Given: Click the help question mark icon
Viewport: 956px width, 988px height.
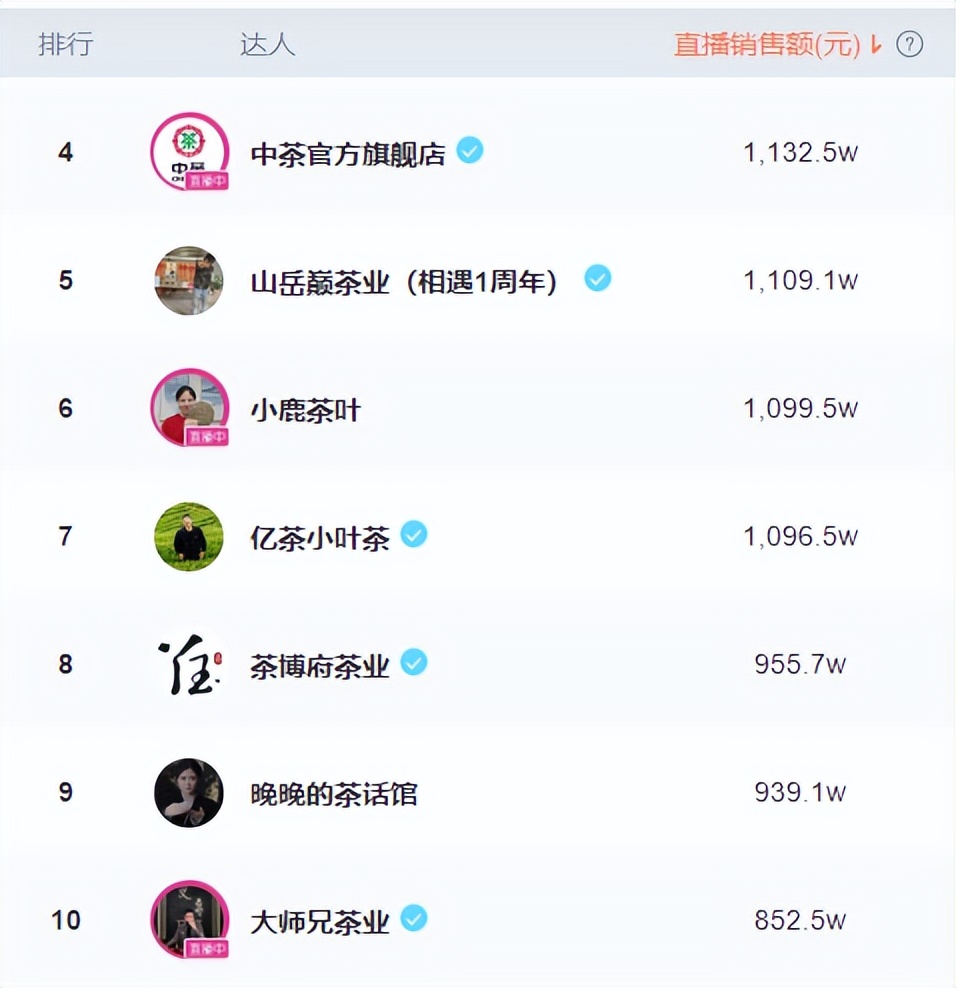Looking at the screenshot, I should [x=909, y=44].
